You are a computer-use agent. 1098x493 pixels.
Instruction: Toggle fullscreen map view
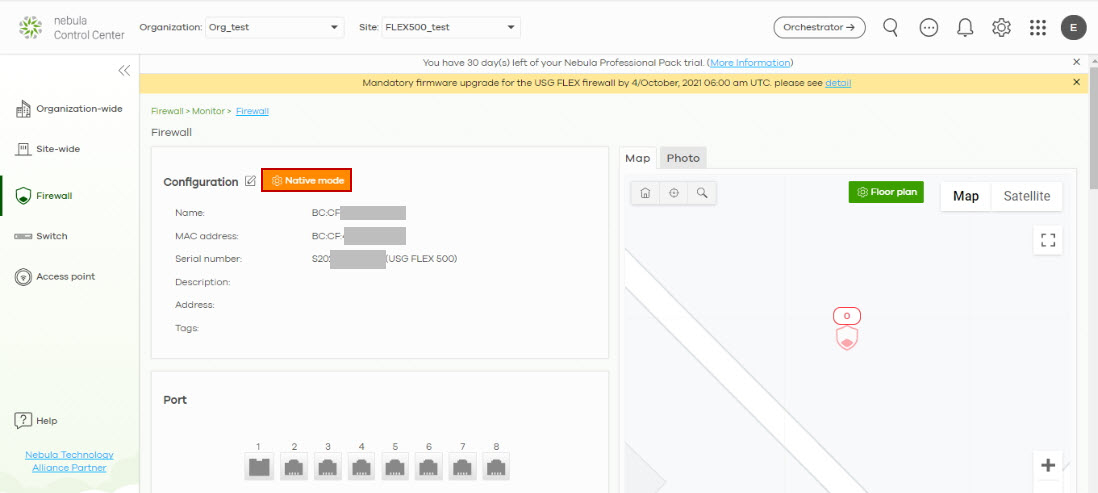tap(1048, 240)
